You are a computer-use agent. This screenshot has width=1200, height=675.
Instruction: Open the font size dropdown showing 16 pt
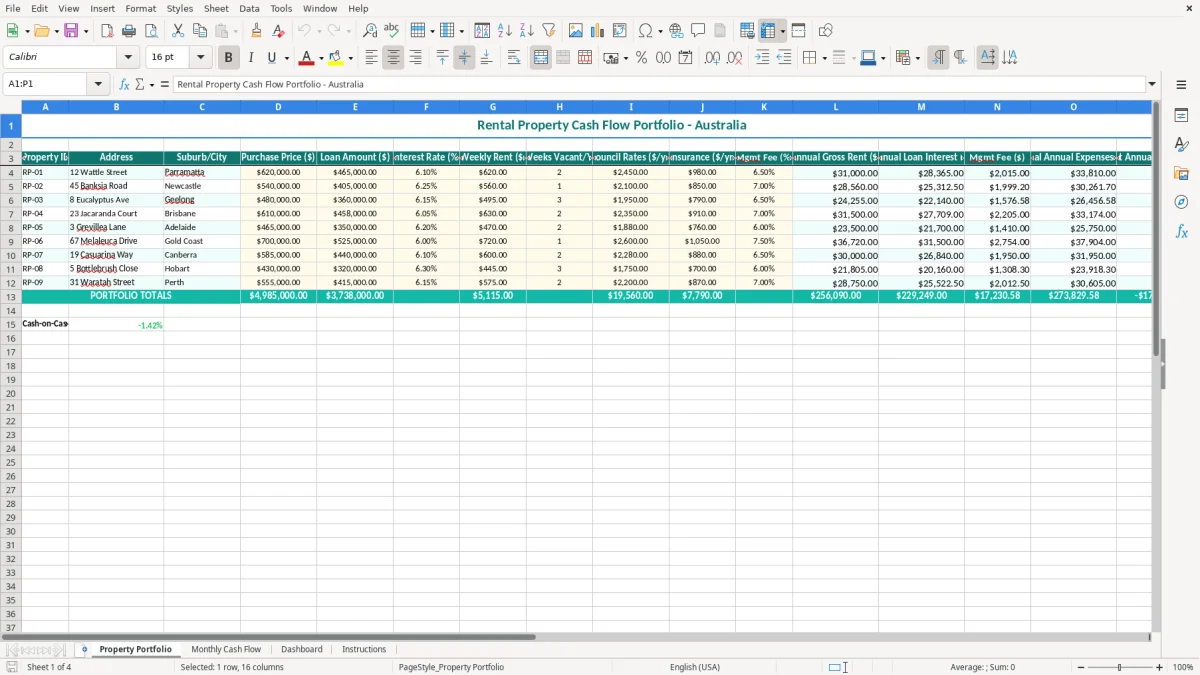point(200,58)
